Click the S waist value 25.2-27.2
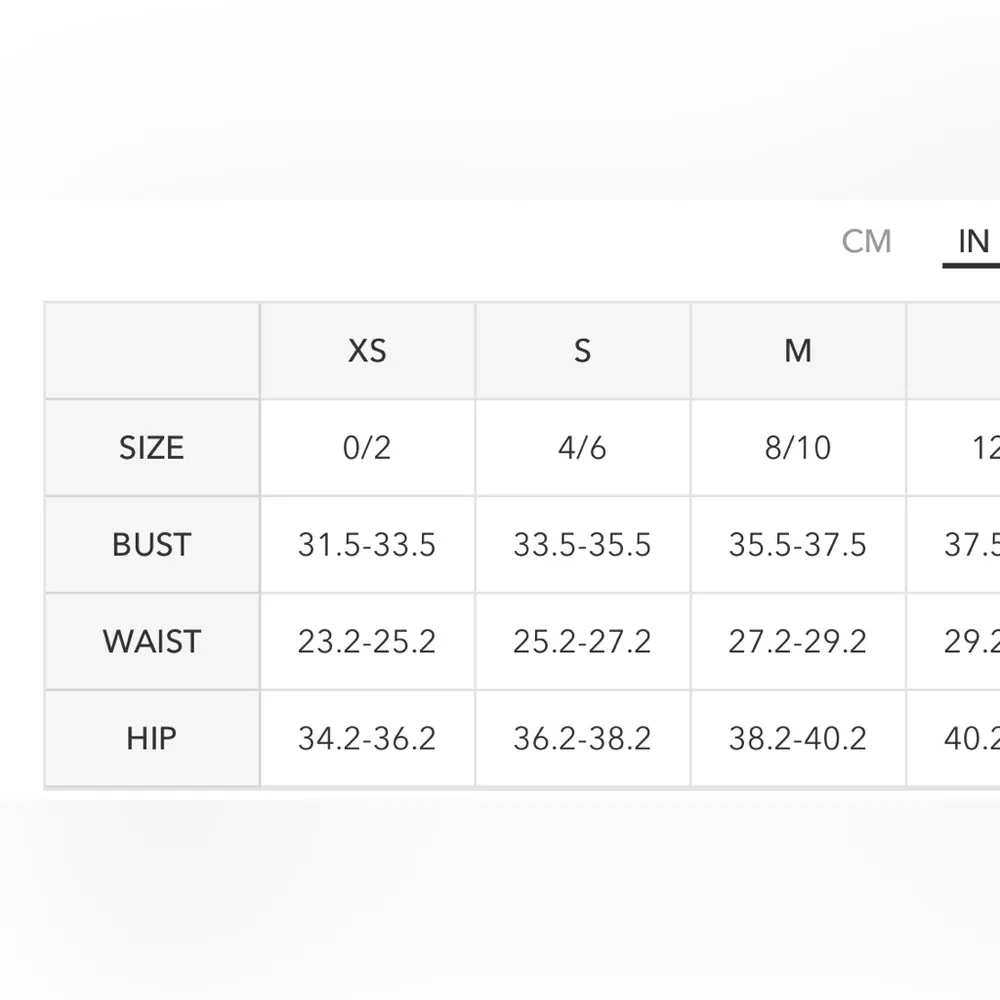 (582, 641)
